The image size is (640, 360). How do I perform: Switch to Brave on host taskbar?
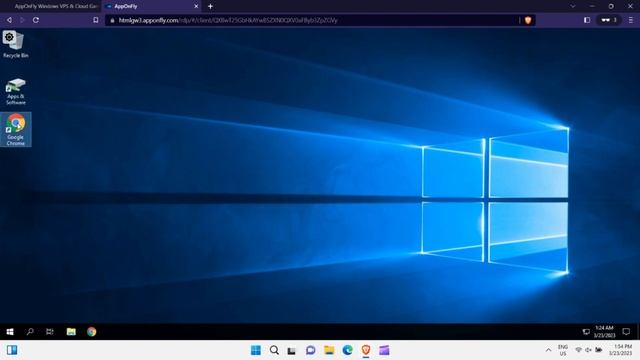(366, 350)
